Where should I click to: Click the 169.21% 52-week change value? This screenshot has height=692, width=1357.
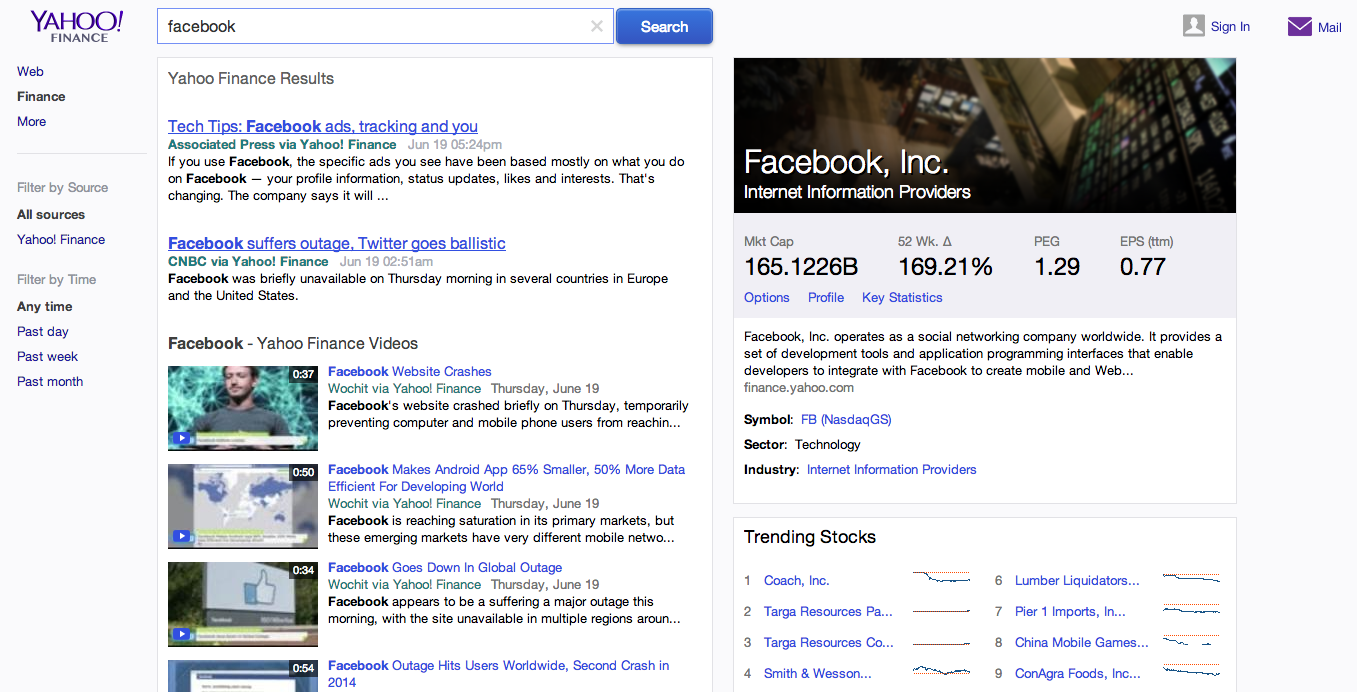point(945,266)
